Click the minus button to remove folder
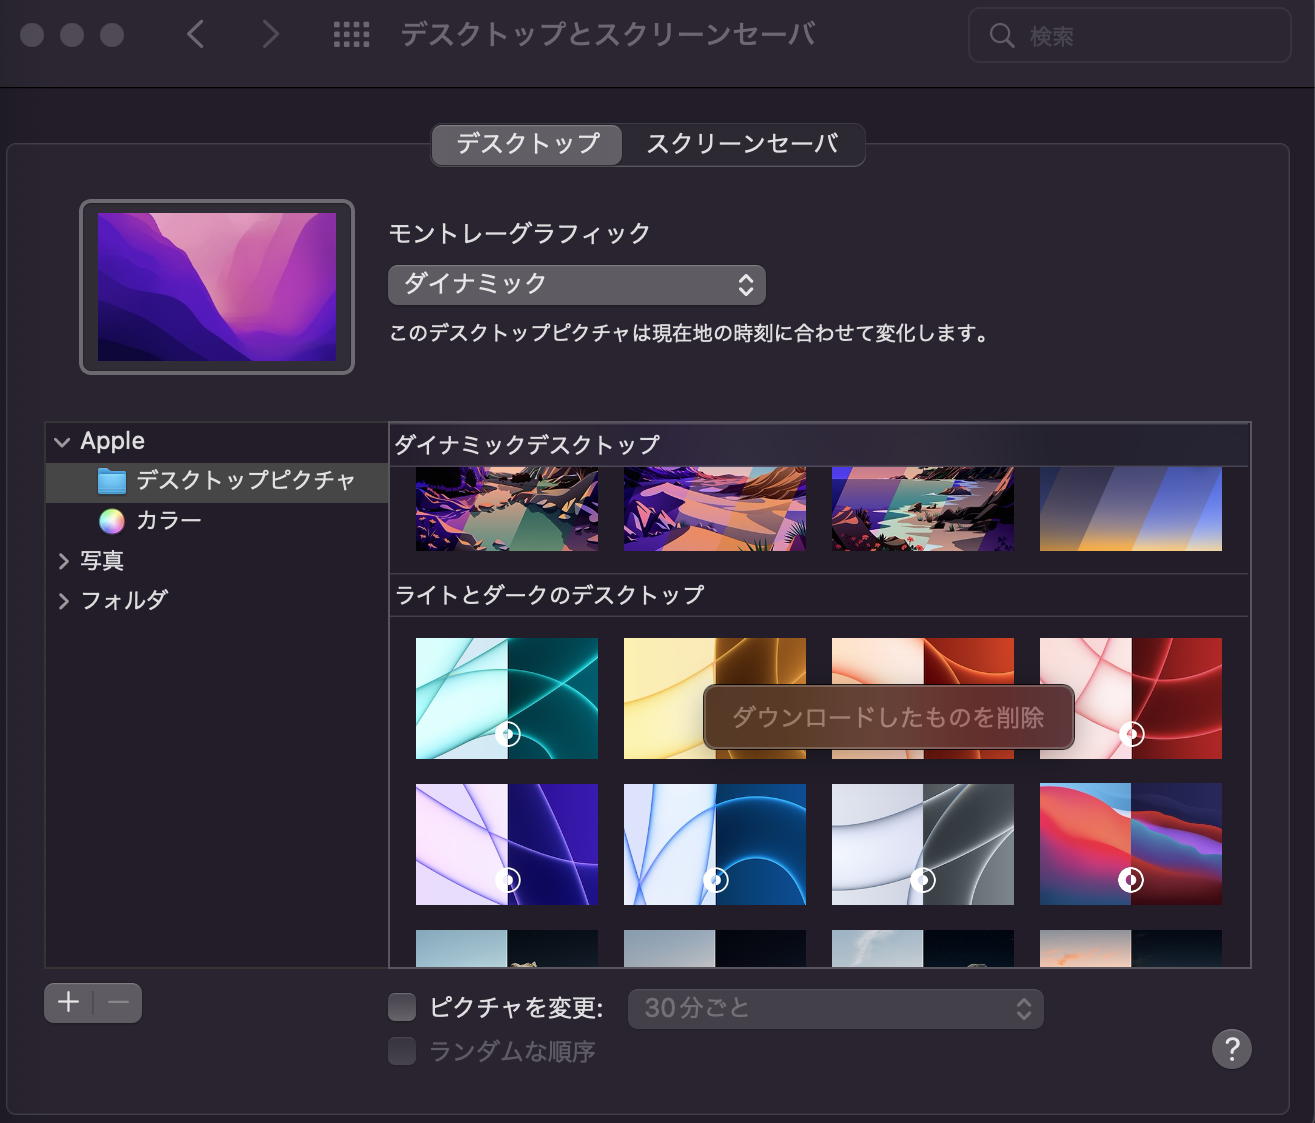Image resolution: width=1315 pixels, height=1123 pixels. pos(118,1002)
